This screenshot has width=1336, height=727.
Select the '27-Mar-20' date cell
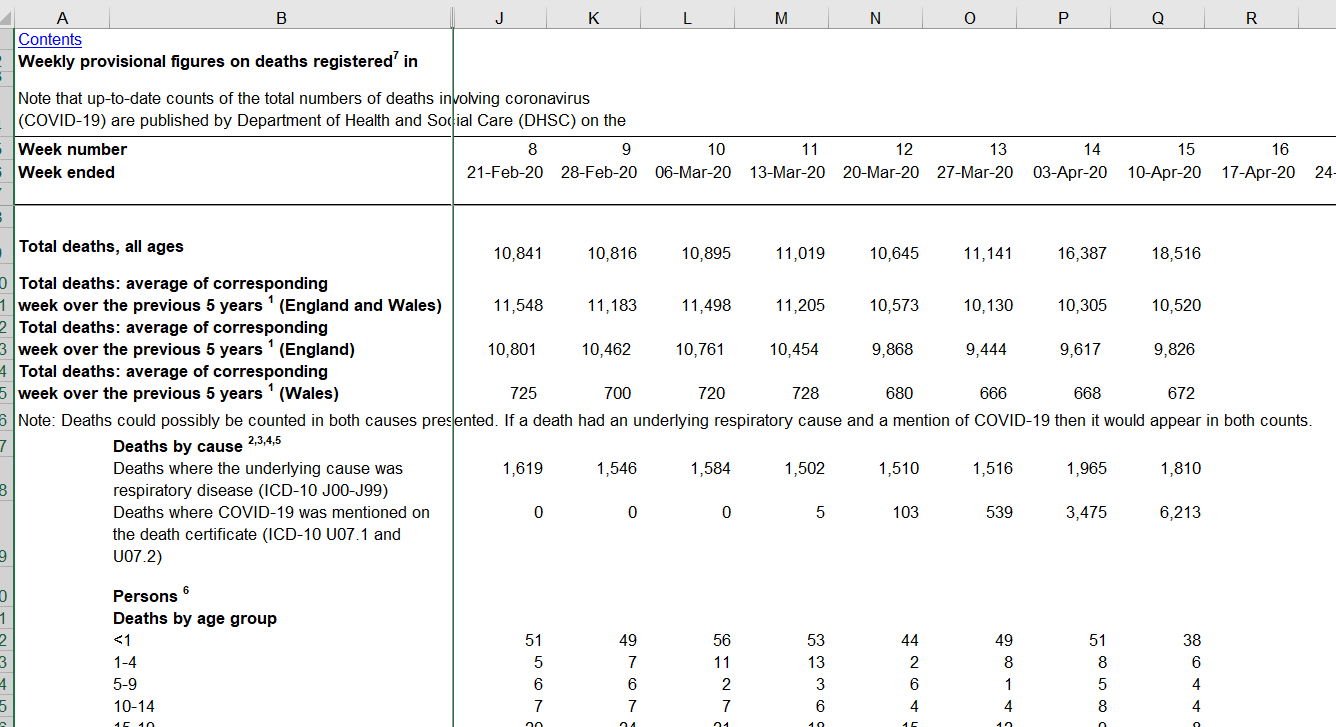975,172
